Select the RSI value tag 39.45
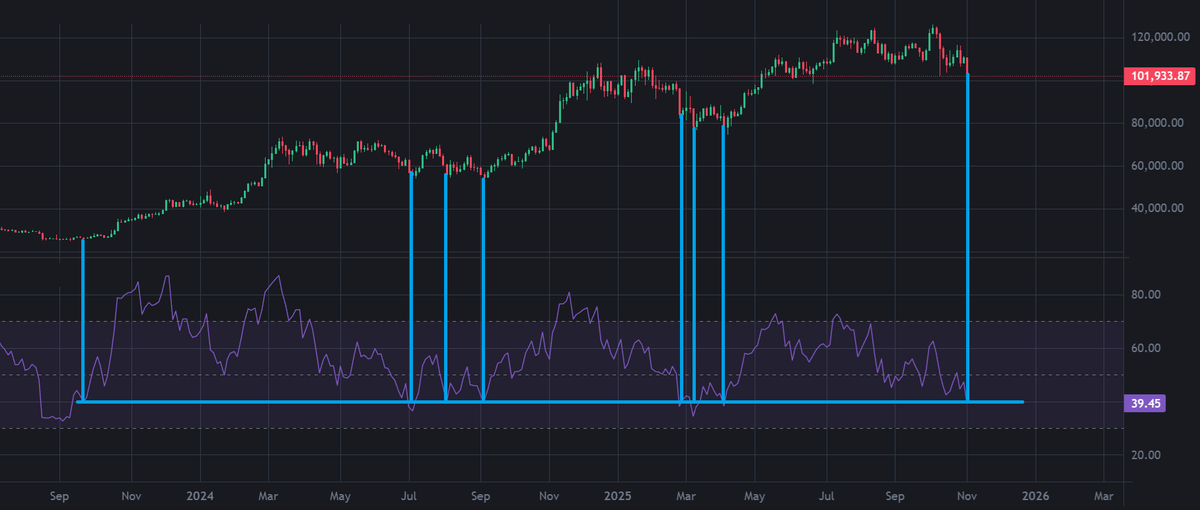 coord(1145,402)
